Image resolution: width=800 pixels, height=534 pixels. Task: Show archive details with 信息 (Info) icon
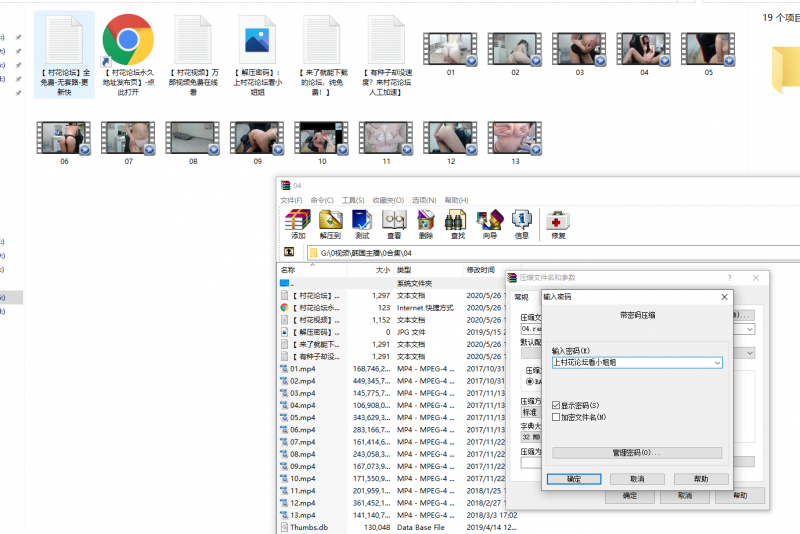point(521,225)
